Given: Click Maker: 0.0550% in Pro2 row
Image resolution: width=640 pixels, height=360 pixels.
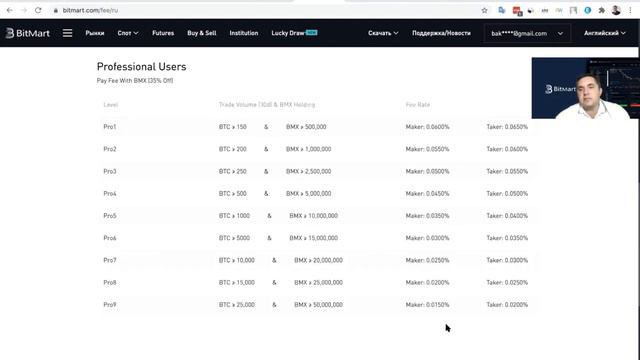Looking at the screenshot, I should [x=427, y=149].
